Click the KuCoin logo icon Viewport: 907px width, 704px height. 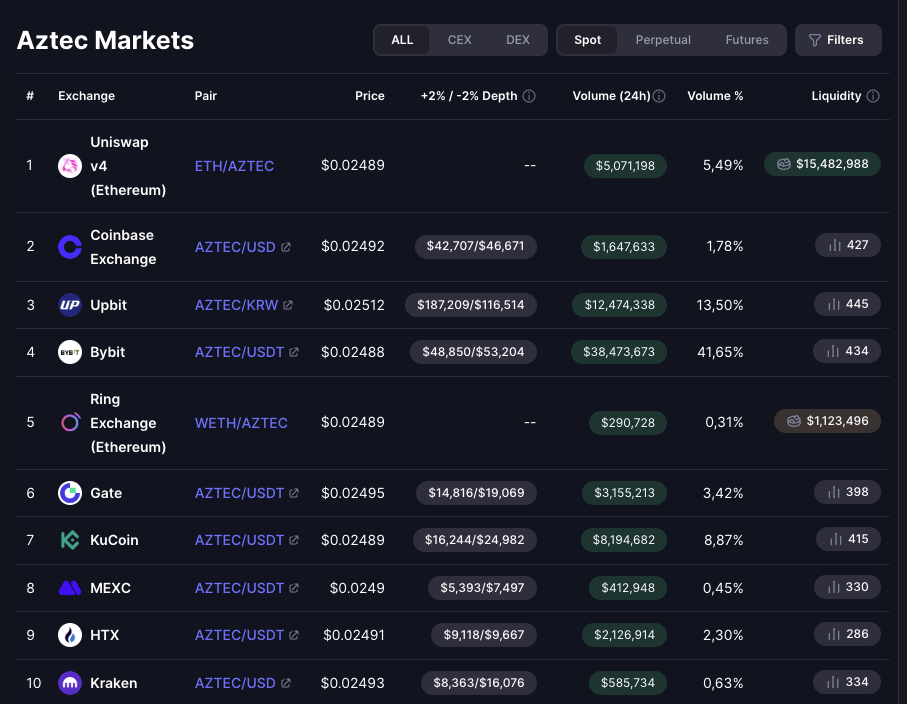(x=70, y=540)
